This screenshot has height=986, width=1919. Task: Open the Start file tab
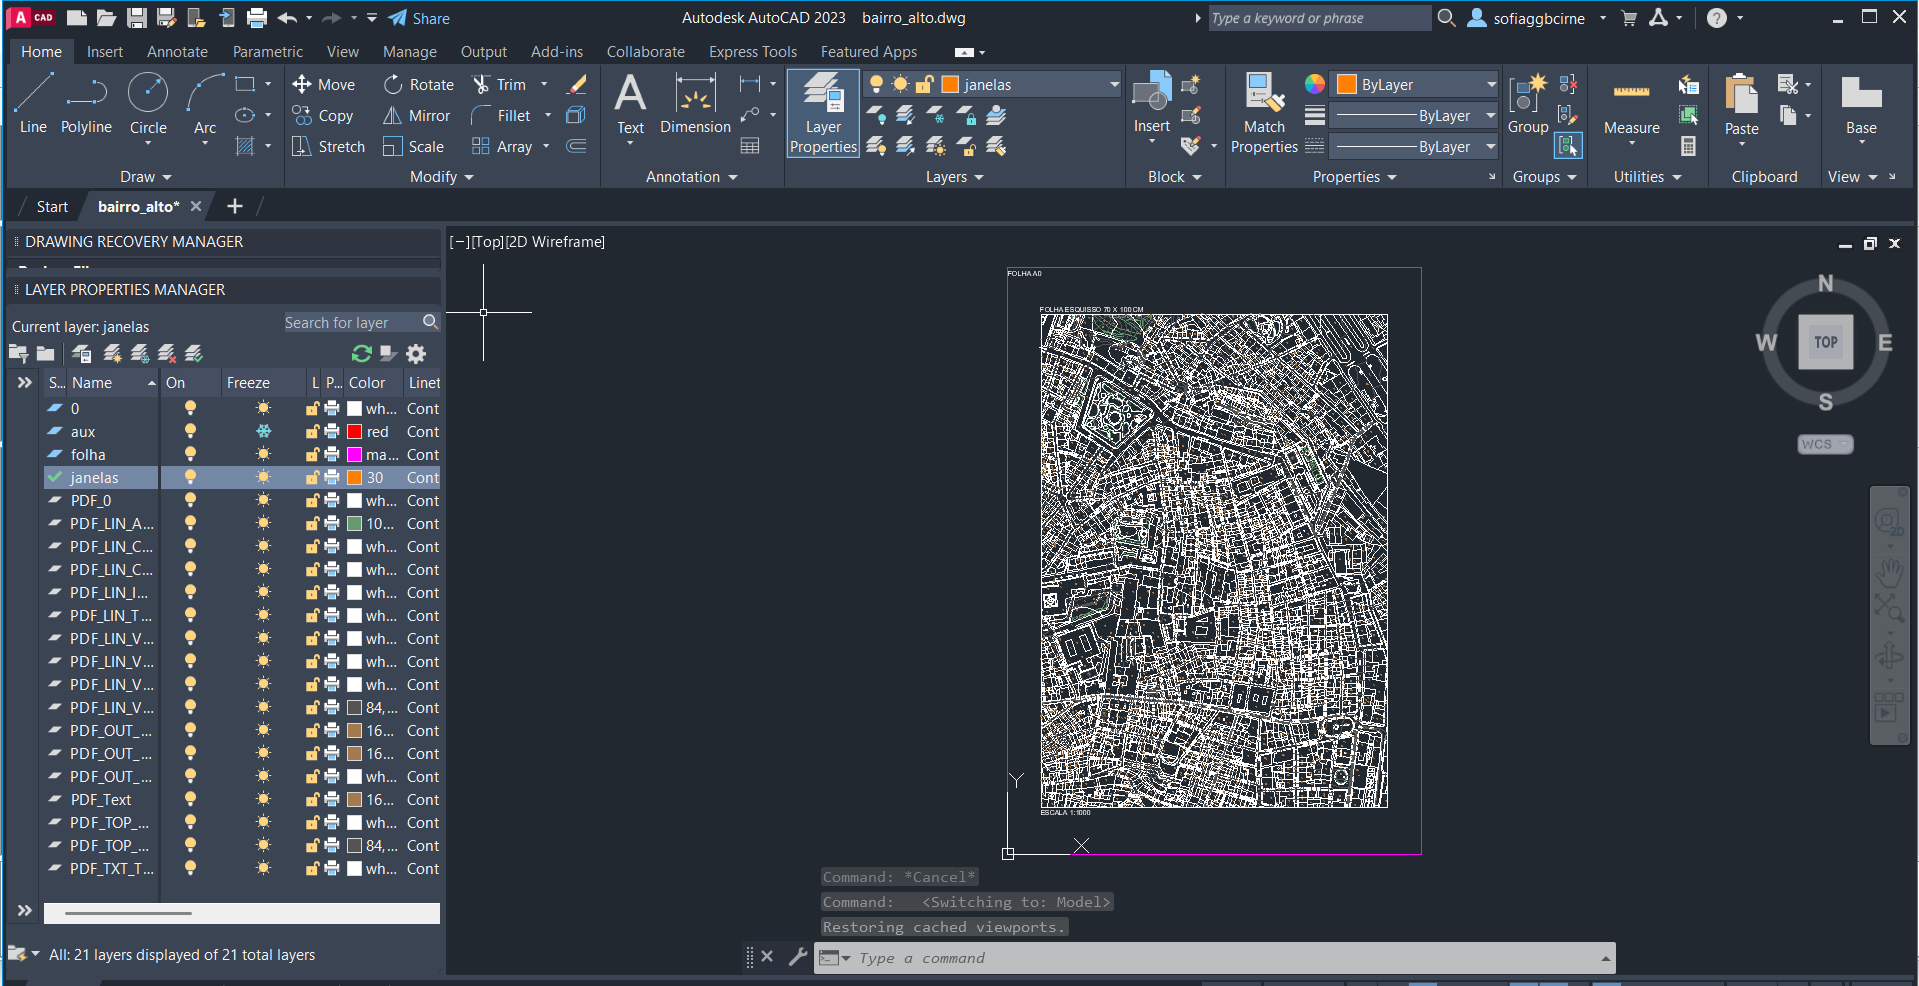tap(52, 207)
